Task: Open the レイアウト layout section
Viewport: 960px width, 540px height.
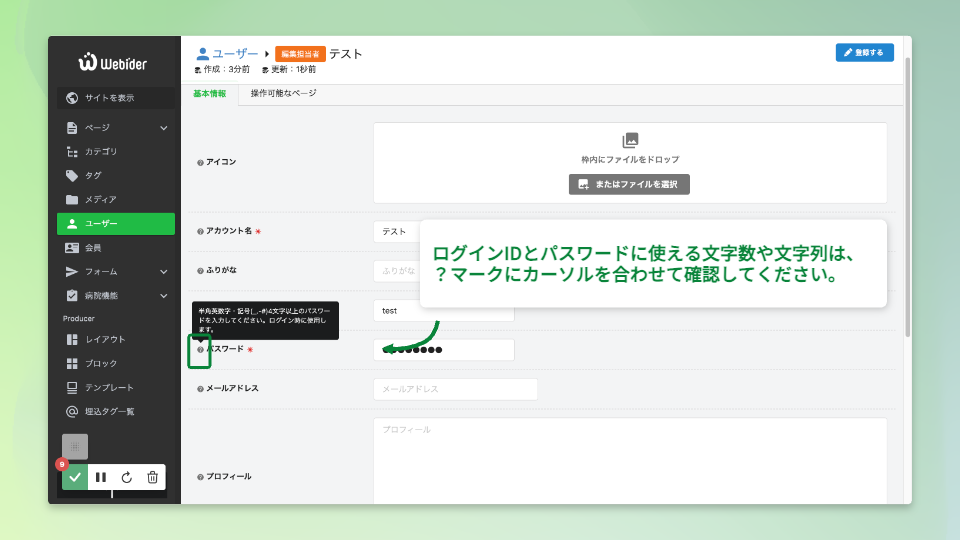Action: tap(105, 339)
